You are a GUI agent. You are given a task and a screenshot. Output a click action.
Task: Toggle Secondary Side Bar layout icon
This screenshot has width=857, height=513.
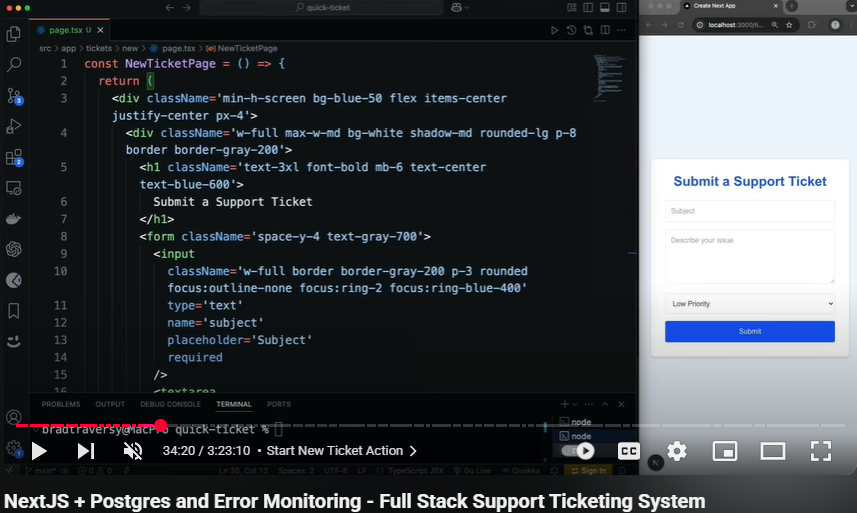coord(621,8)
